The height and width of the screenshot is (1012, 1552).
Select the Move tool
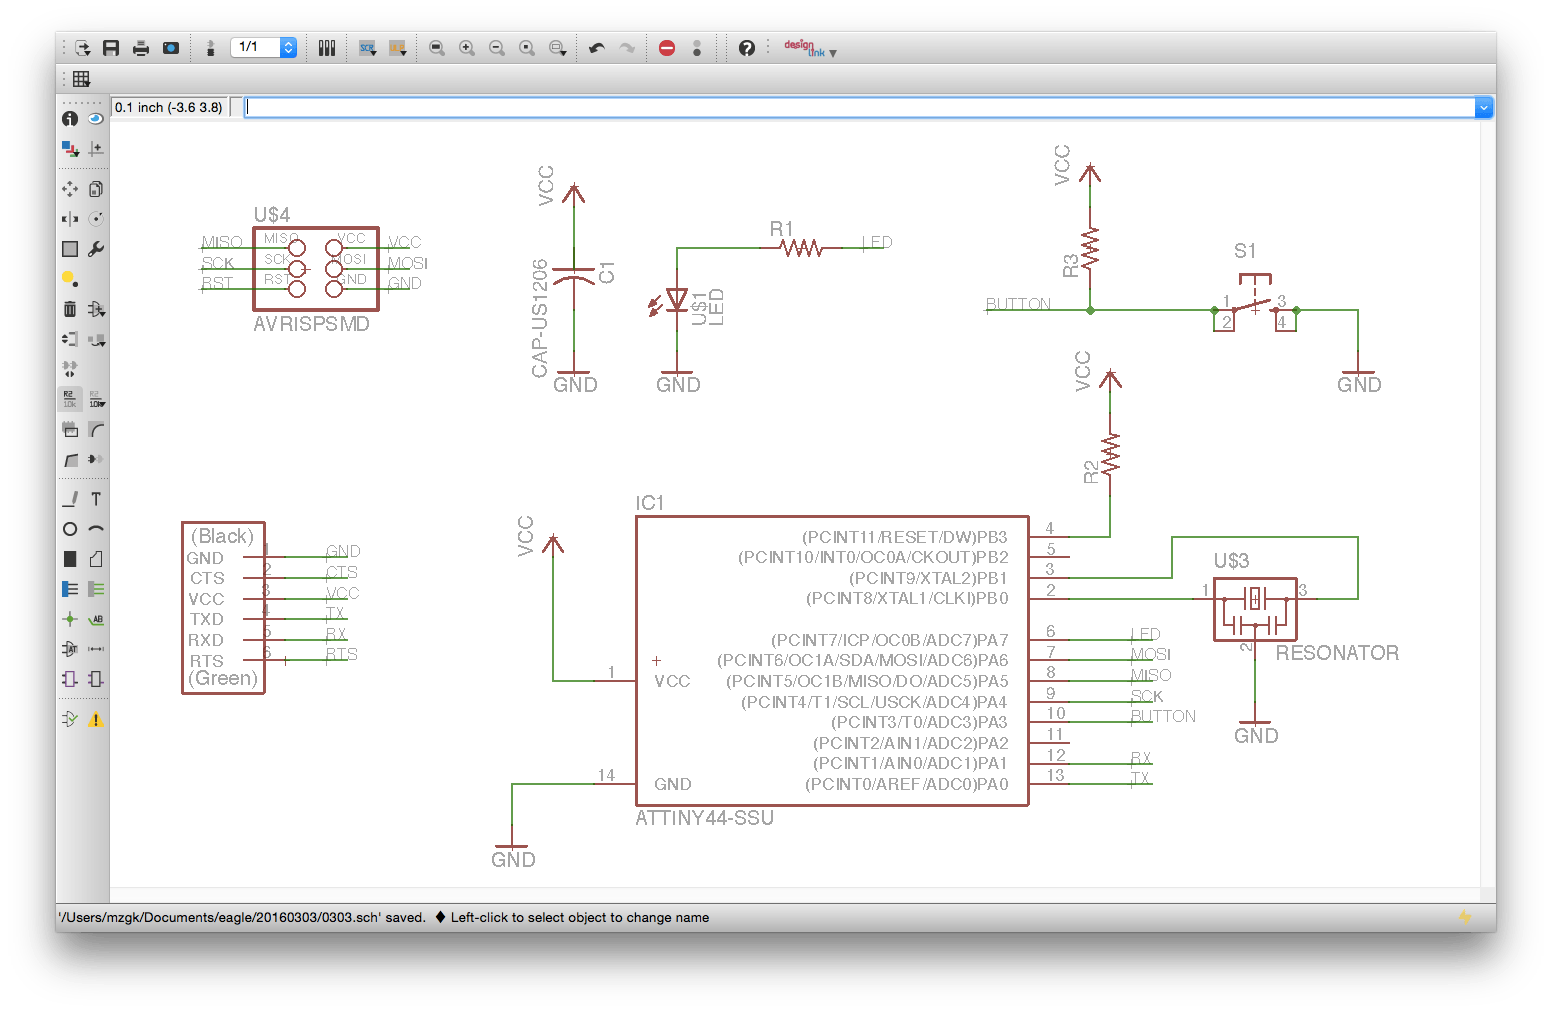click(70, 189)
